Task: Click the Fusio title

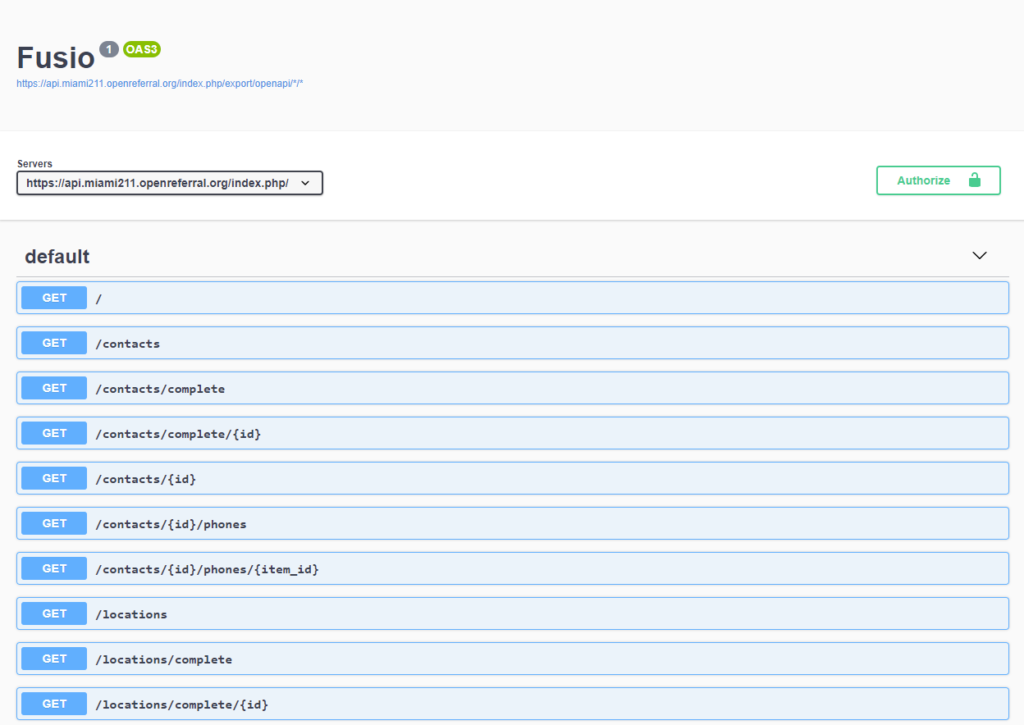Action: 56,57
